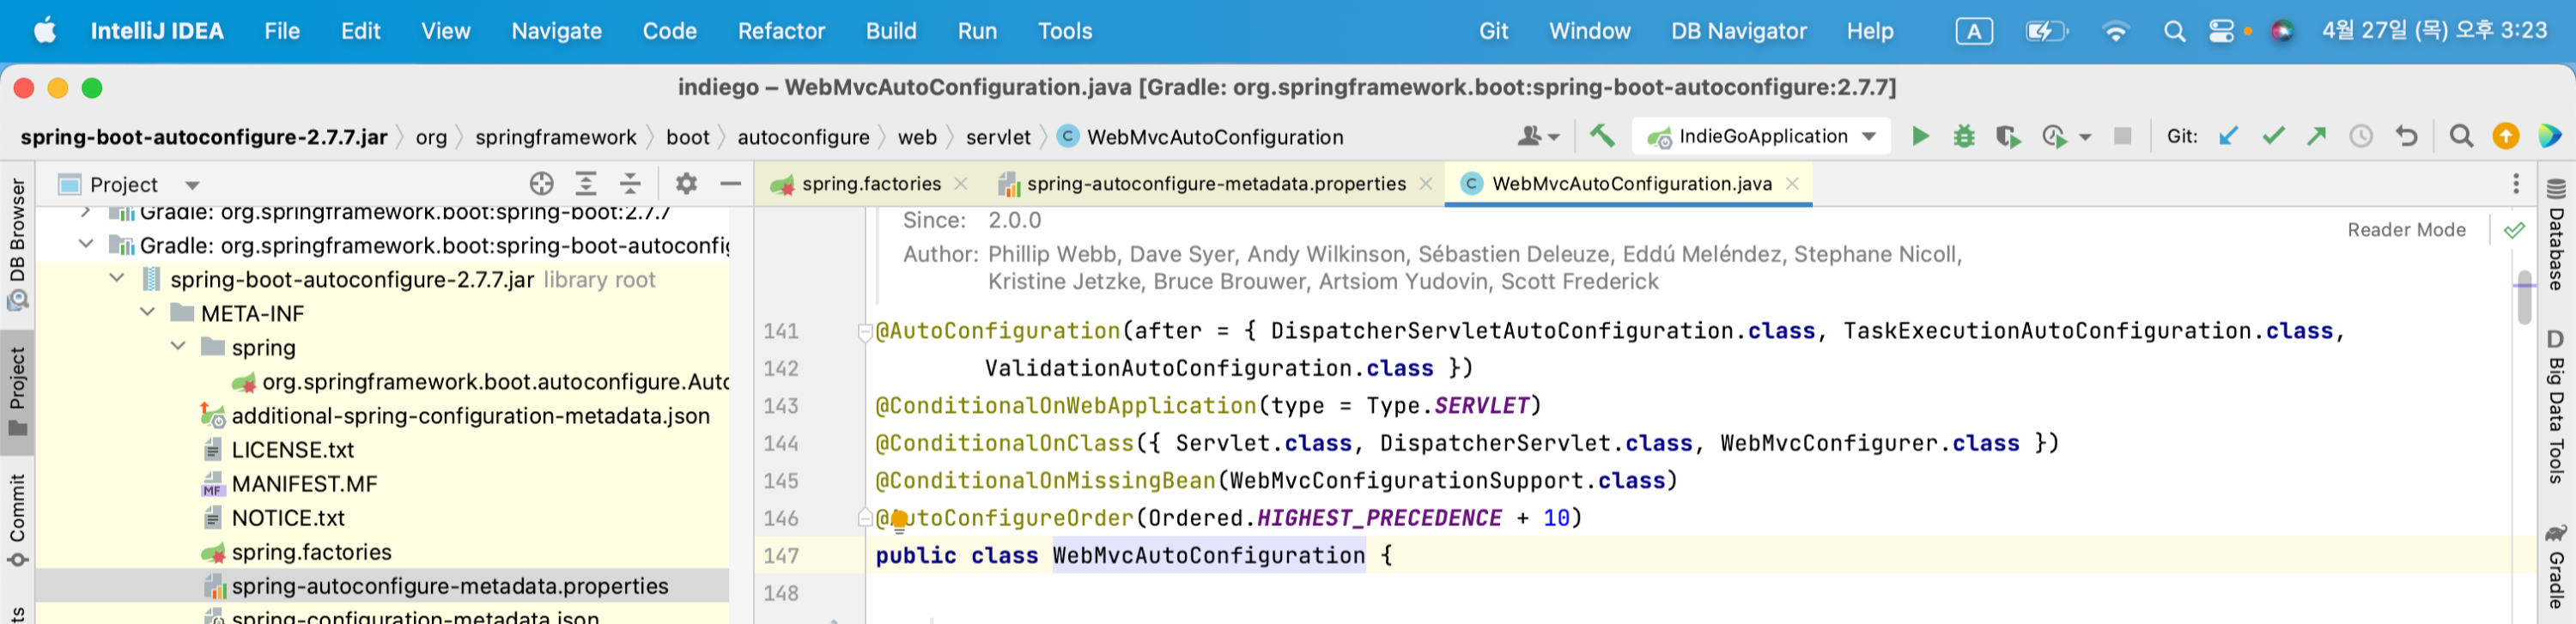
Task: Fold the annotation block at line 141
Action: pyautogui.click(x=865, y=332)
